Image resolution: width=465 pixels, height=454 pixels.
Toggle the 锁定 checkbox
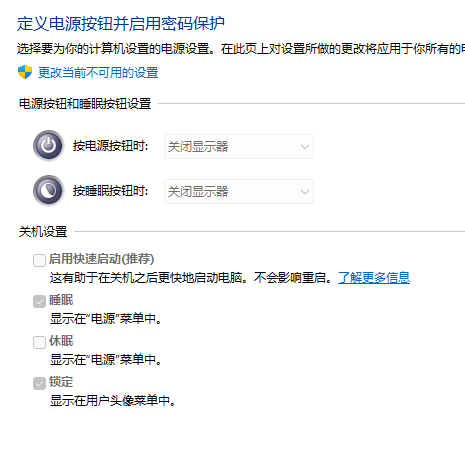(39, 383)
